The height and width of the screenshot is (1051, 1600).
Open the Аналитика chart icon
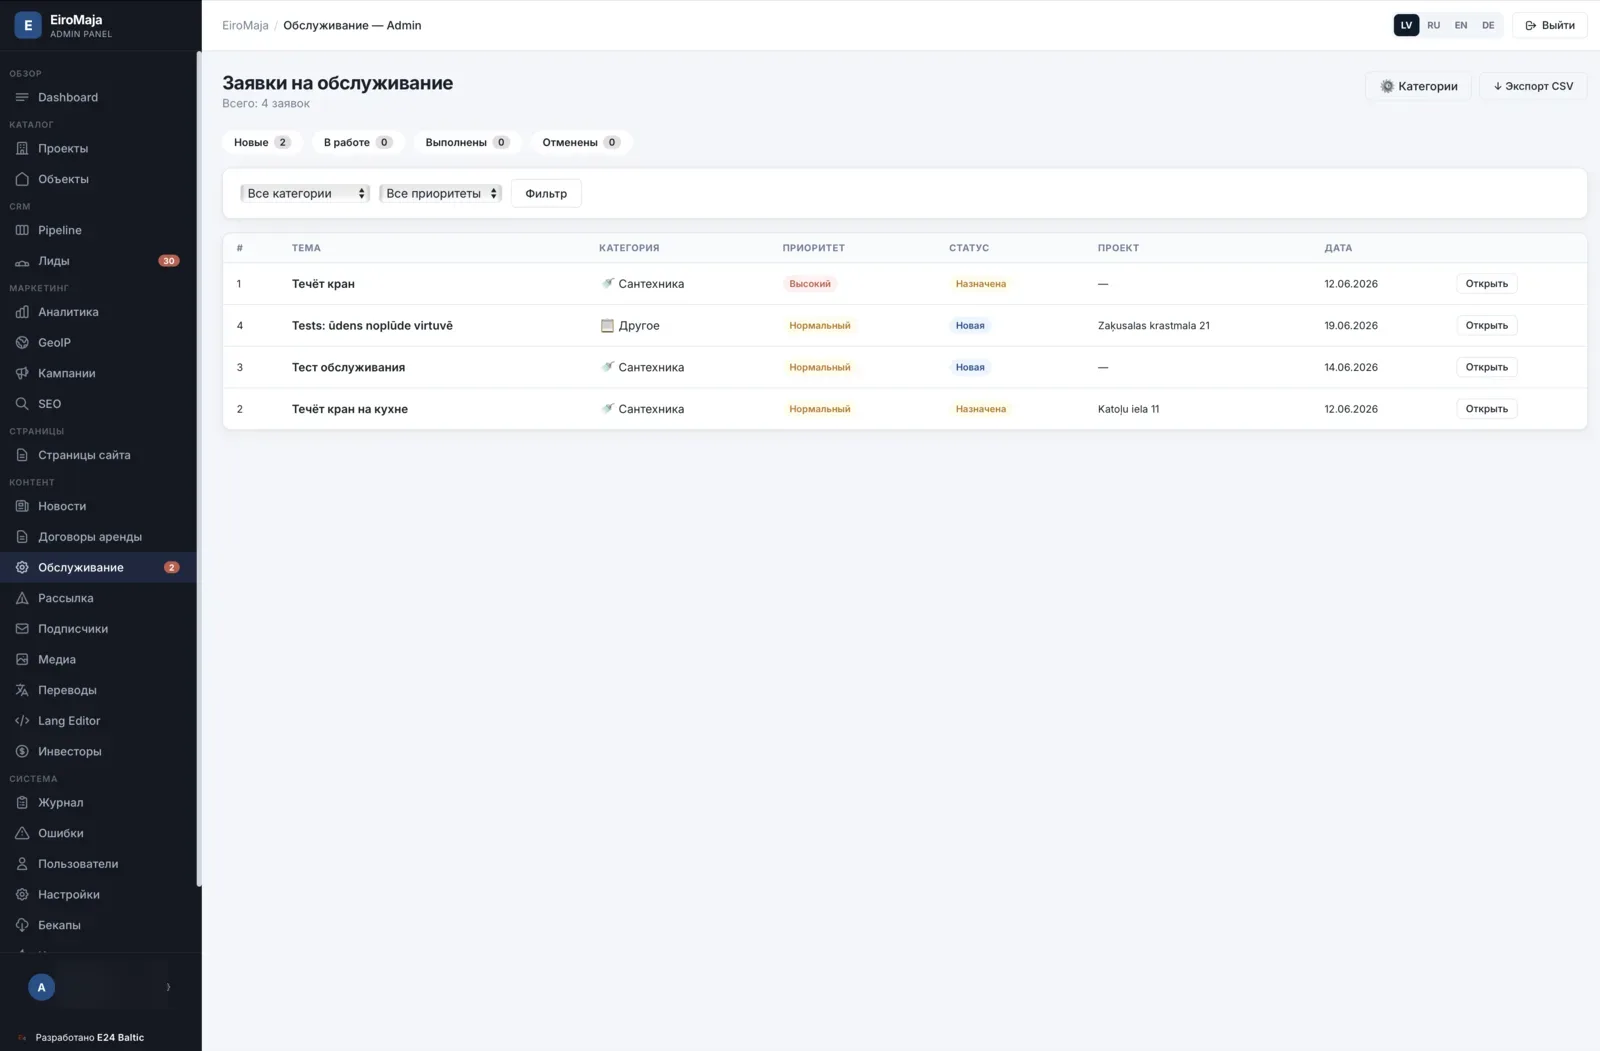(x=22, y=312)
